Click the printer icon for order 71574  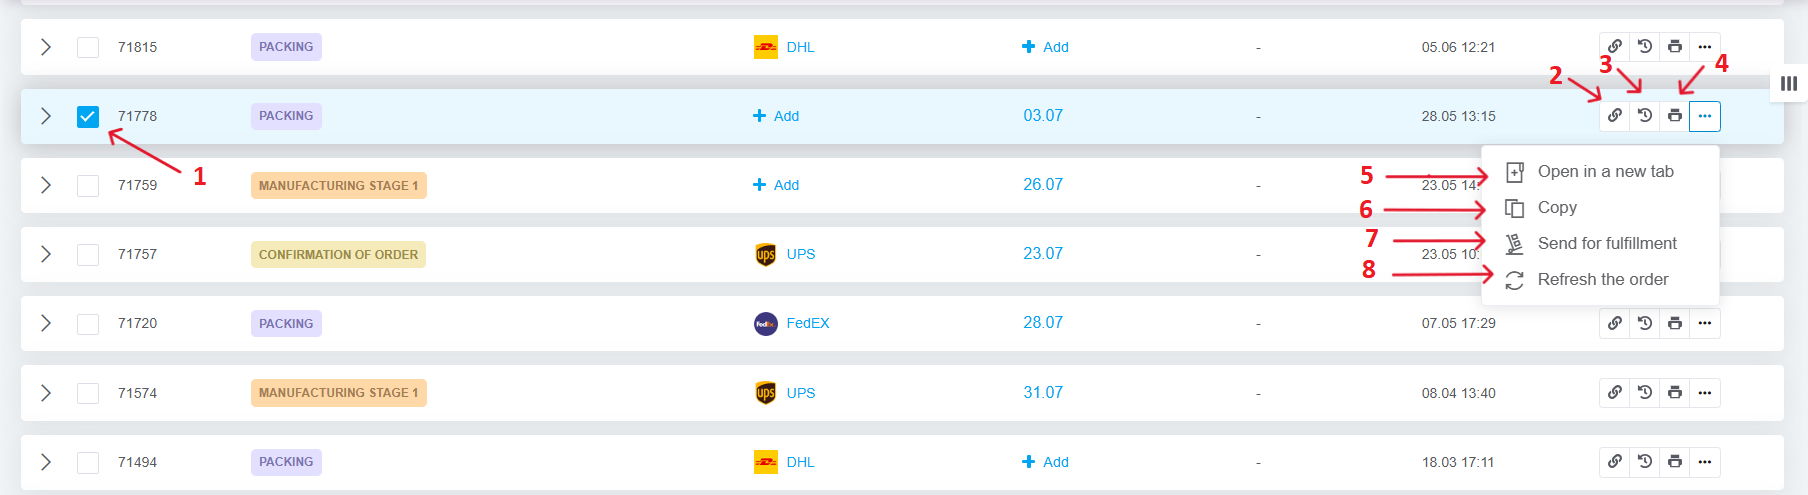click(x=1675, y=393)
